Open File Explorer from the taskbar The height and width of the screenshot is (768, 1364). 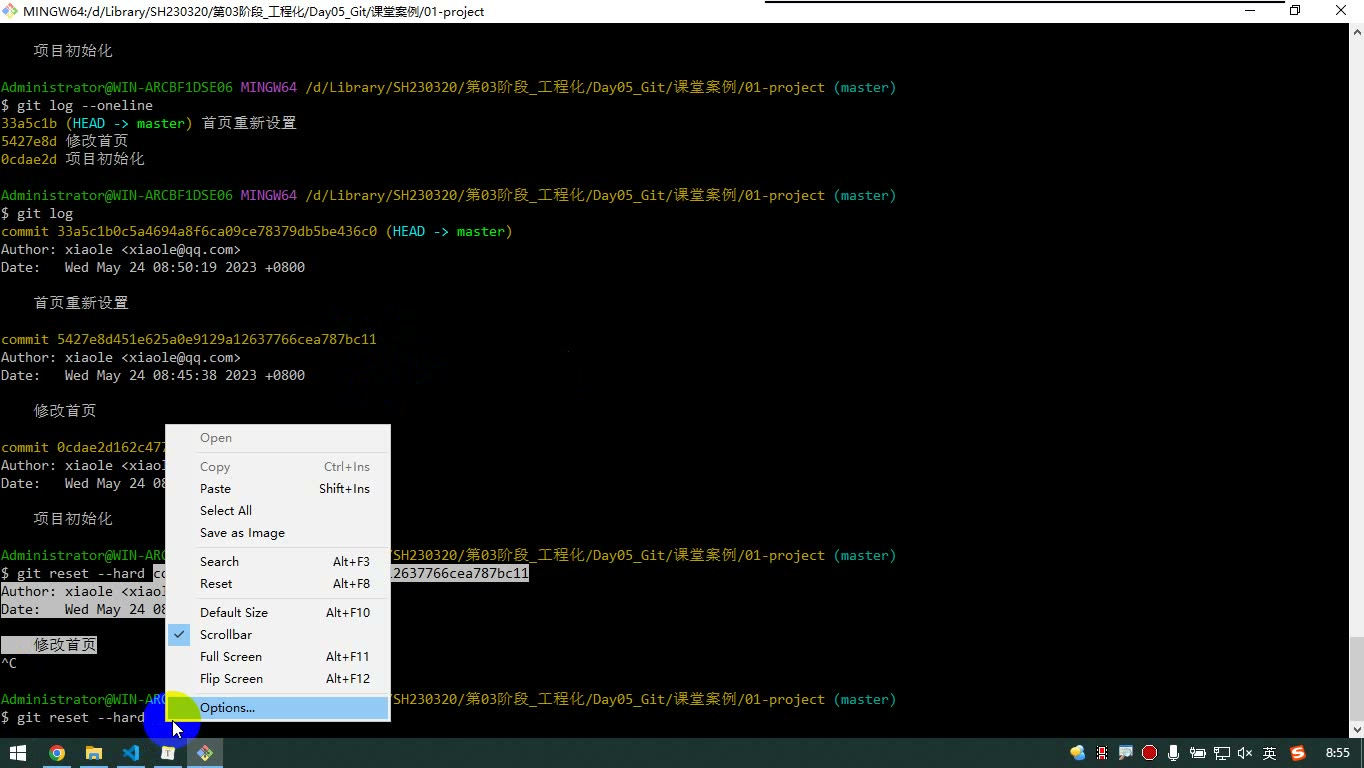point(94,753)
